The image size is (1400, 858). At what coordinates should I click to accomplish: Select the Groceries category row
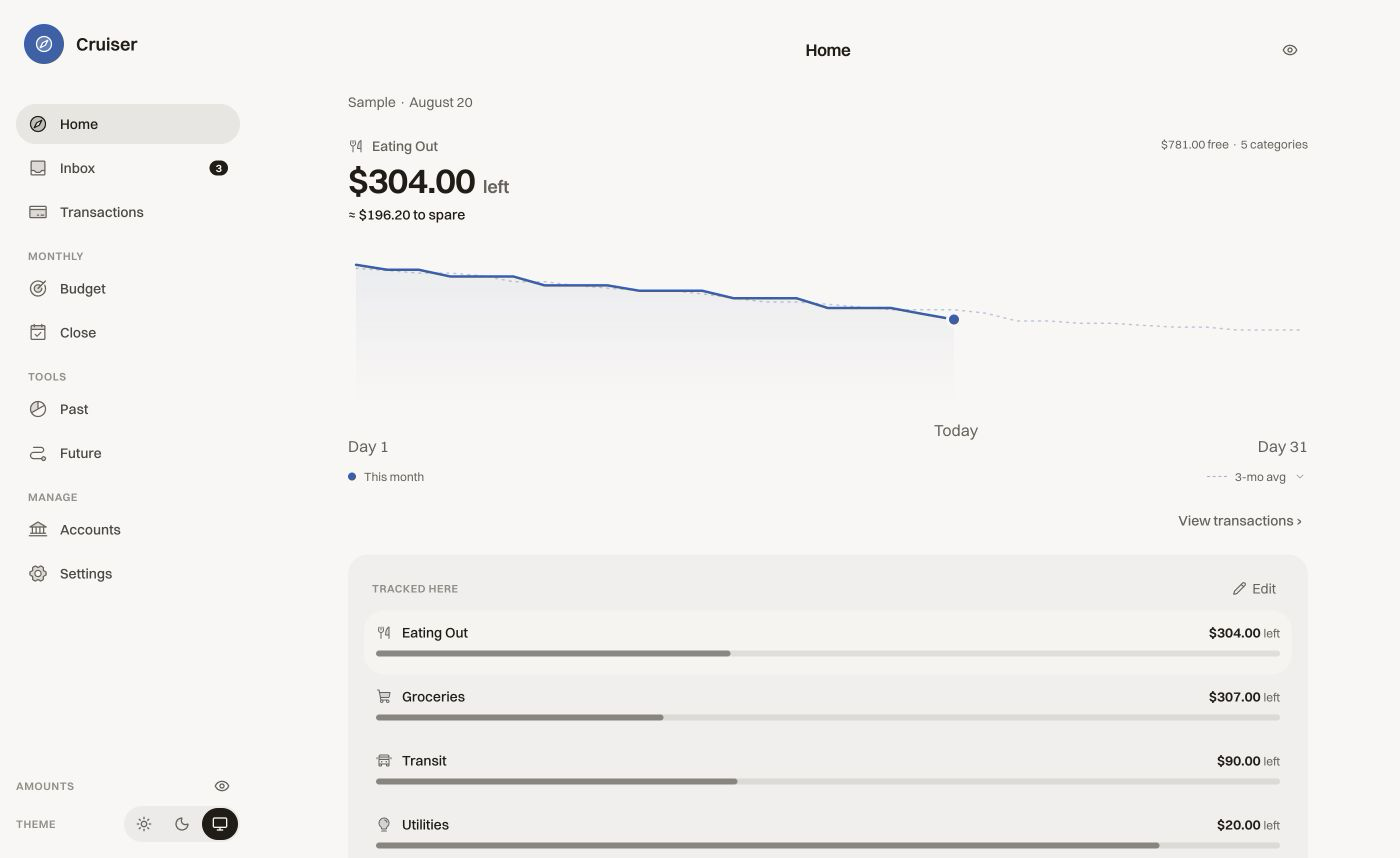click(828, 706)
